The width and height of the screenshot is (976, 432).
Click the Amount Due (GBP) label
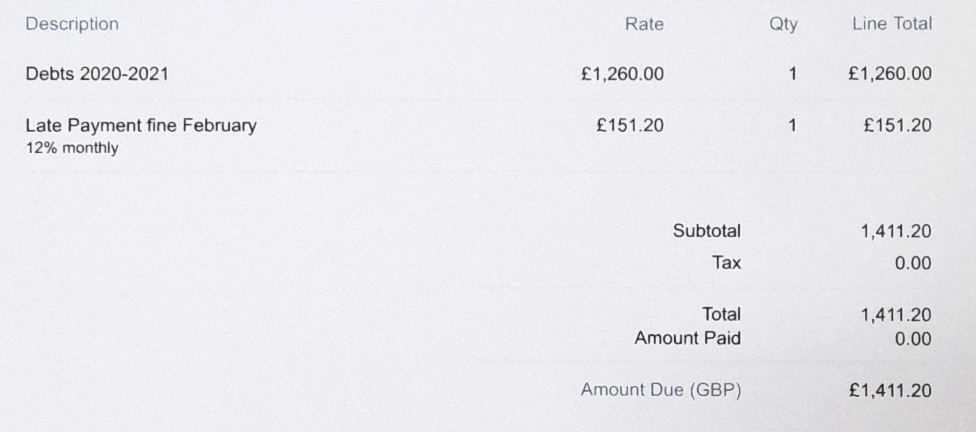click(x=661, y=390)
